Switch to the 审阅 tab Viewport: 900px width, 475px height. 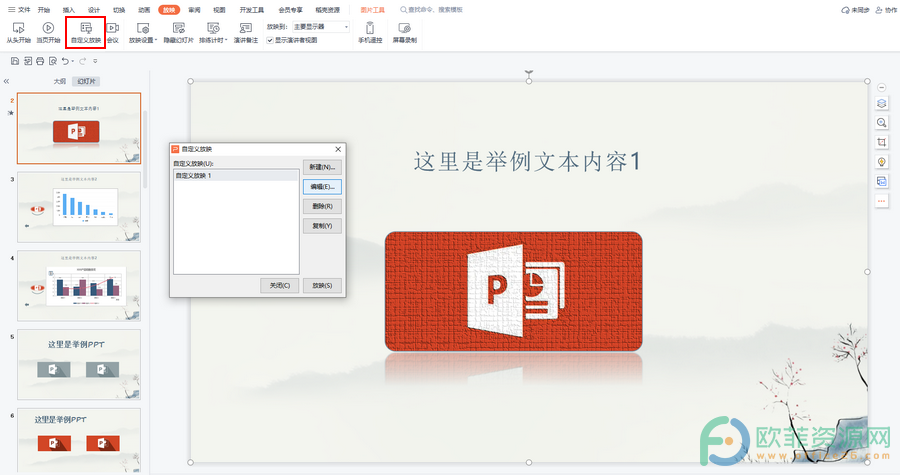[195, 10]
